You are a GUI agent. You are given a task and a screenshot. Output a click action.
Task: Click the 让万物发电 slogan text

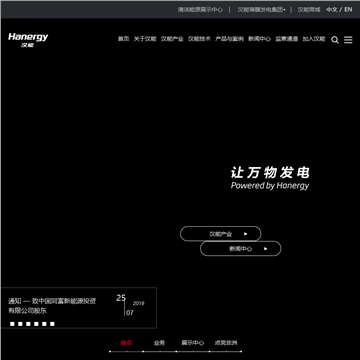point(270,173)
